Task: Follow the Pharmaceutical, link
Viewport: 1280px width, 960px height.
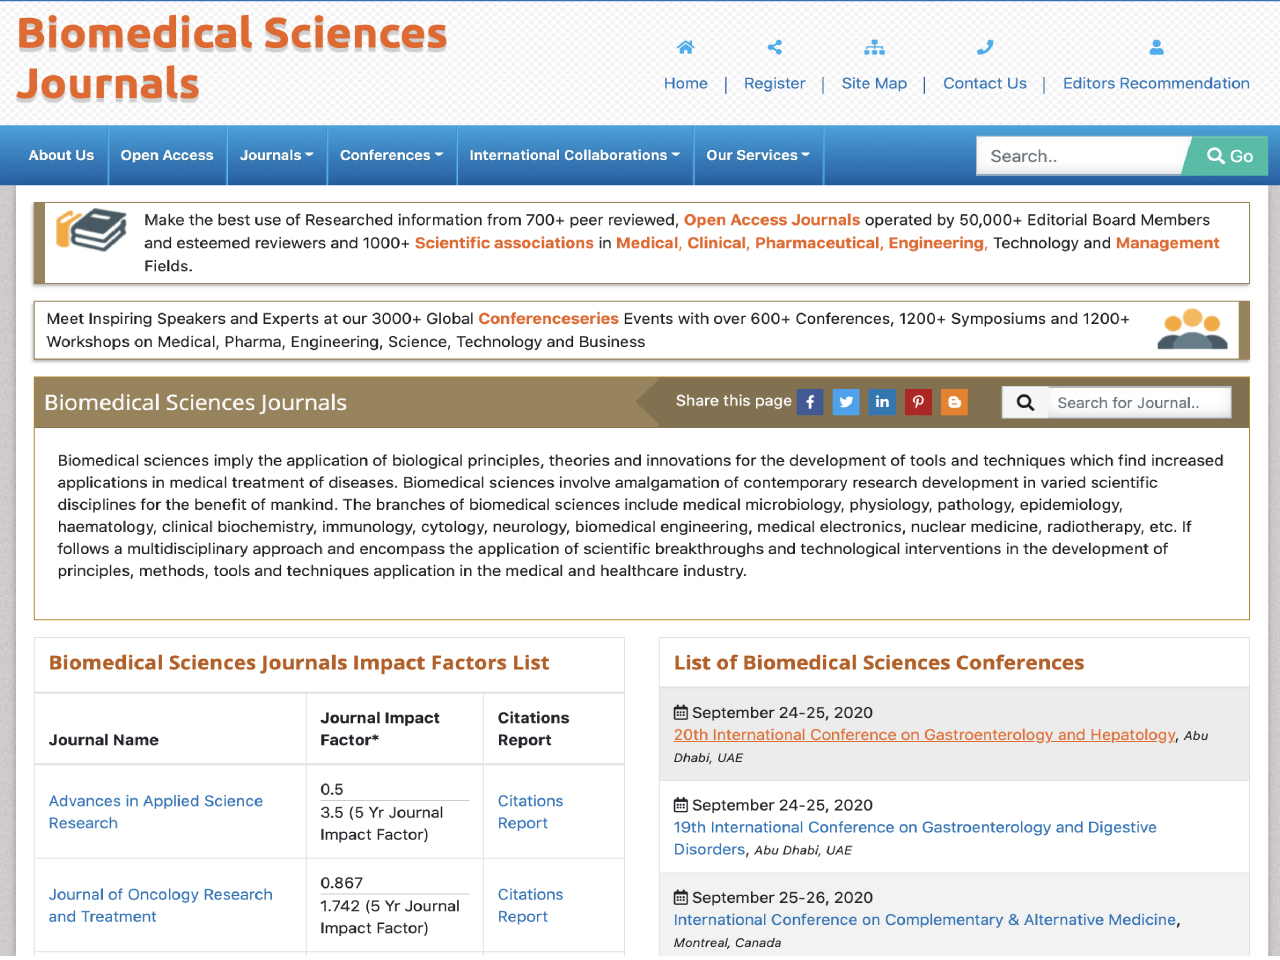Action: (x=818, y=243)
